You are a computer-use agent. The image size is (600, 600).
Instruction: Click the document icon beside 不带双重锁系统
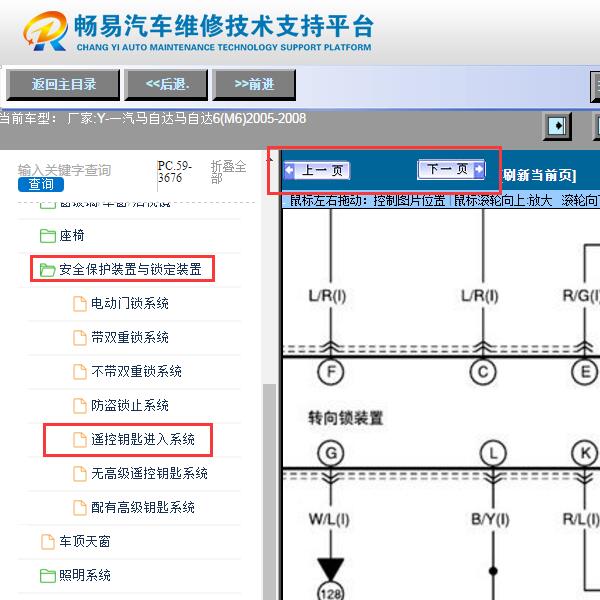tap(80, 372)
